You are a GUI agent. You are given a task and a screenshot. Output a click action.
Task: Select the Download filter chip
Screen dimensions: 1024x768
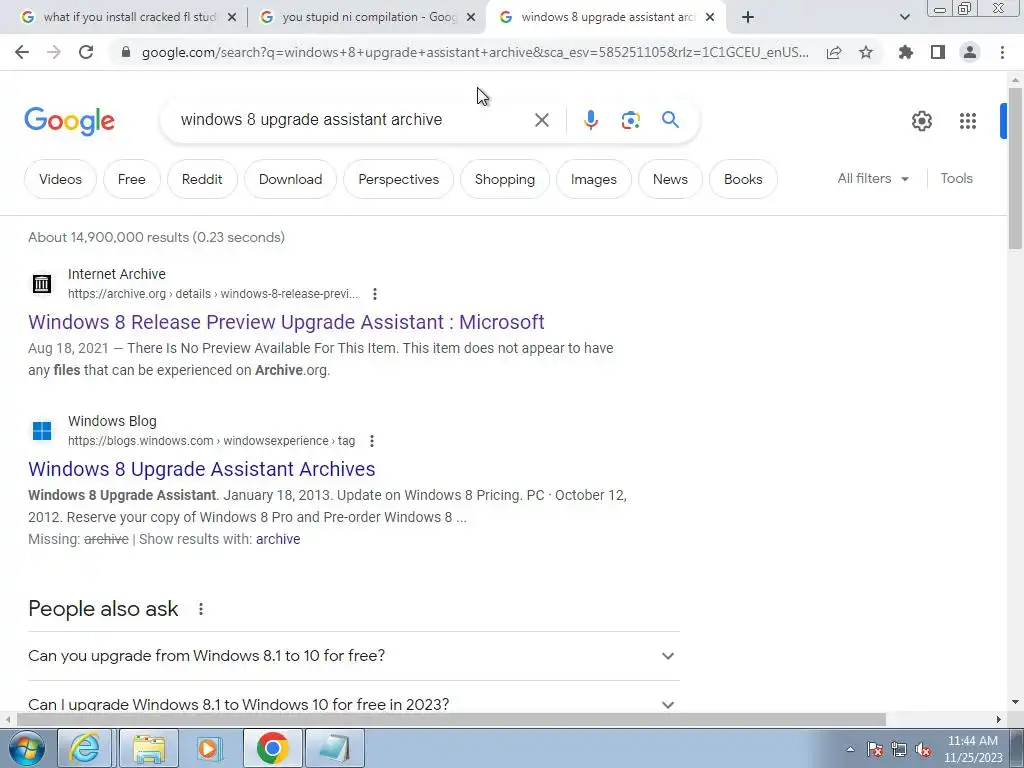[x=291, y=179]
